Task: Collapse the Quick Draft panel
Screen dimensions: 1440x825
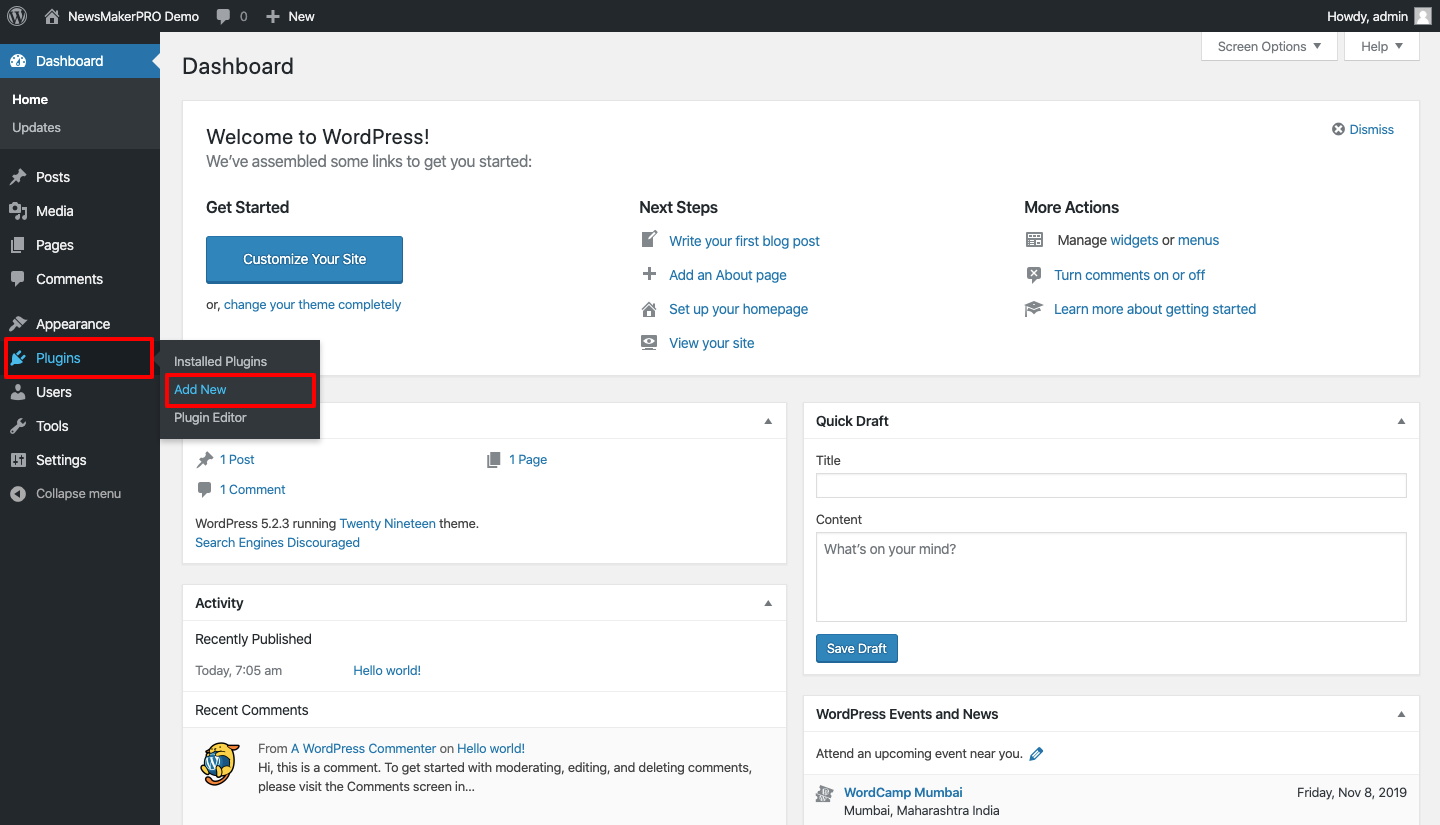Action: [x=1401, y=421]
